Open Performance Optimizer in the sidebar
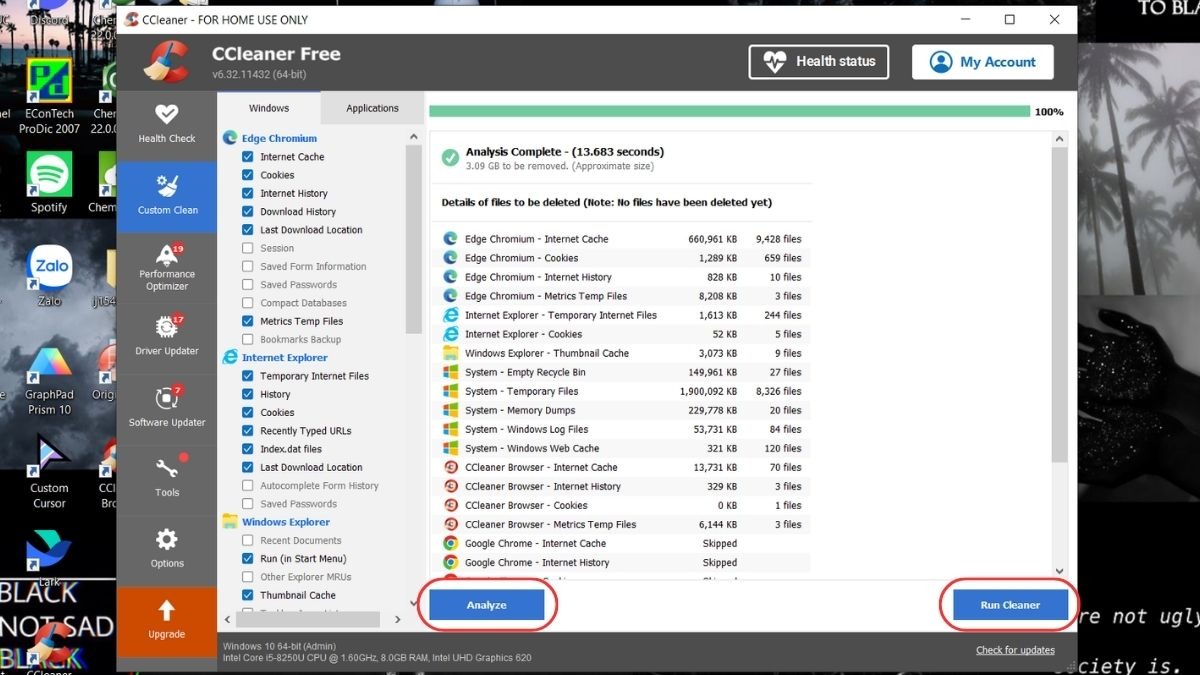 [x=167, y=267]
